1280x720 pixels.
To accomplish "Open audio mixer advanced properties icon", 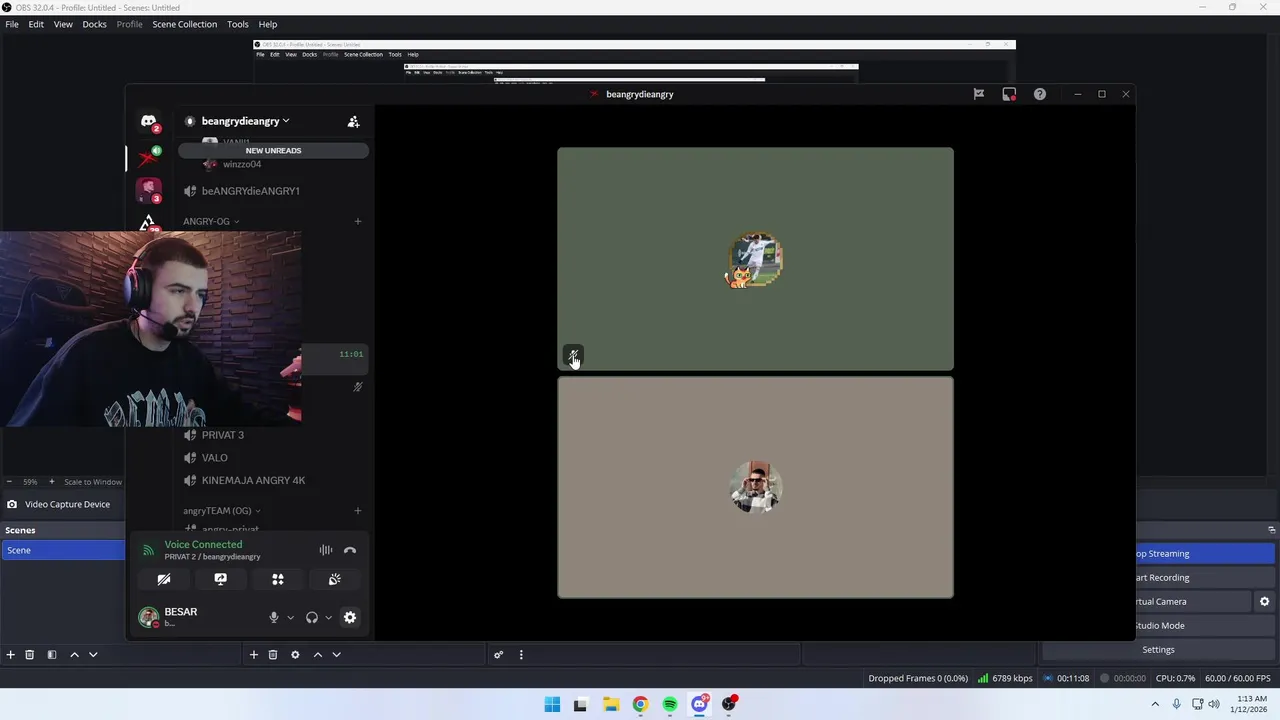I will pos(498,655).
